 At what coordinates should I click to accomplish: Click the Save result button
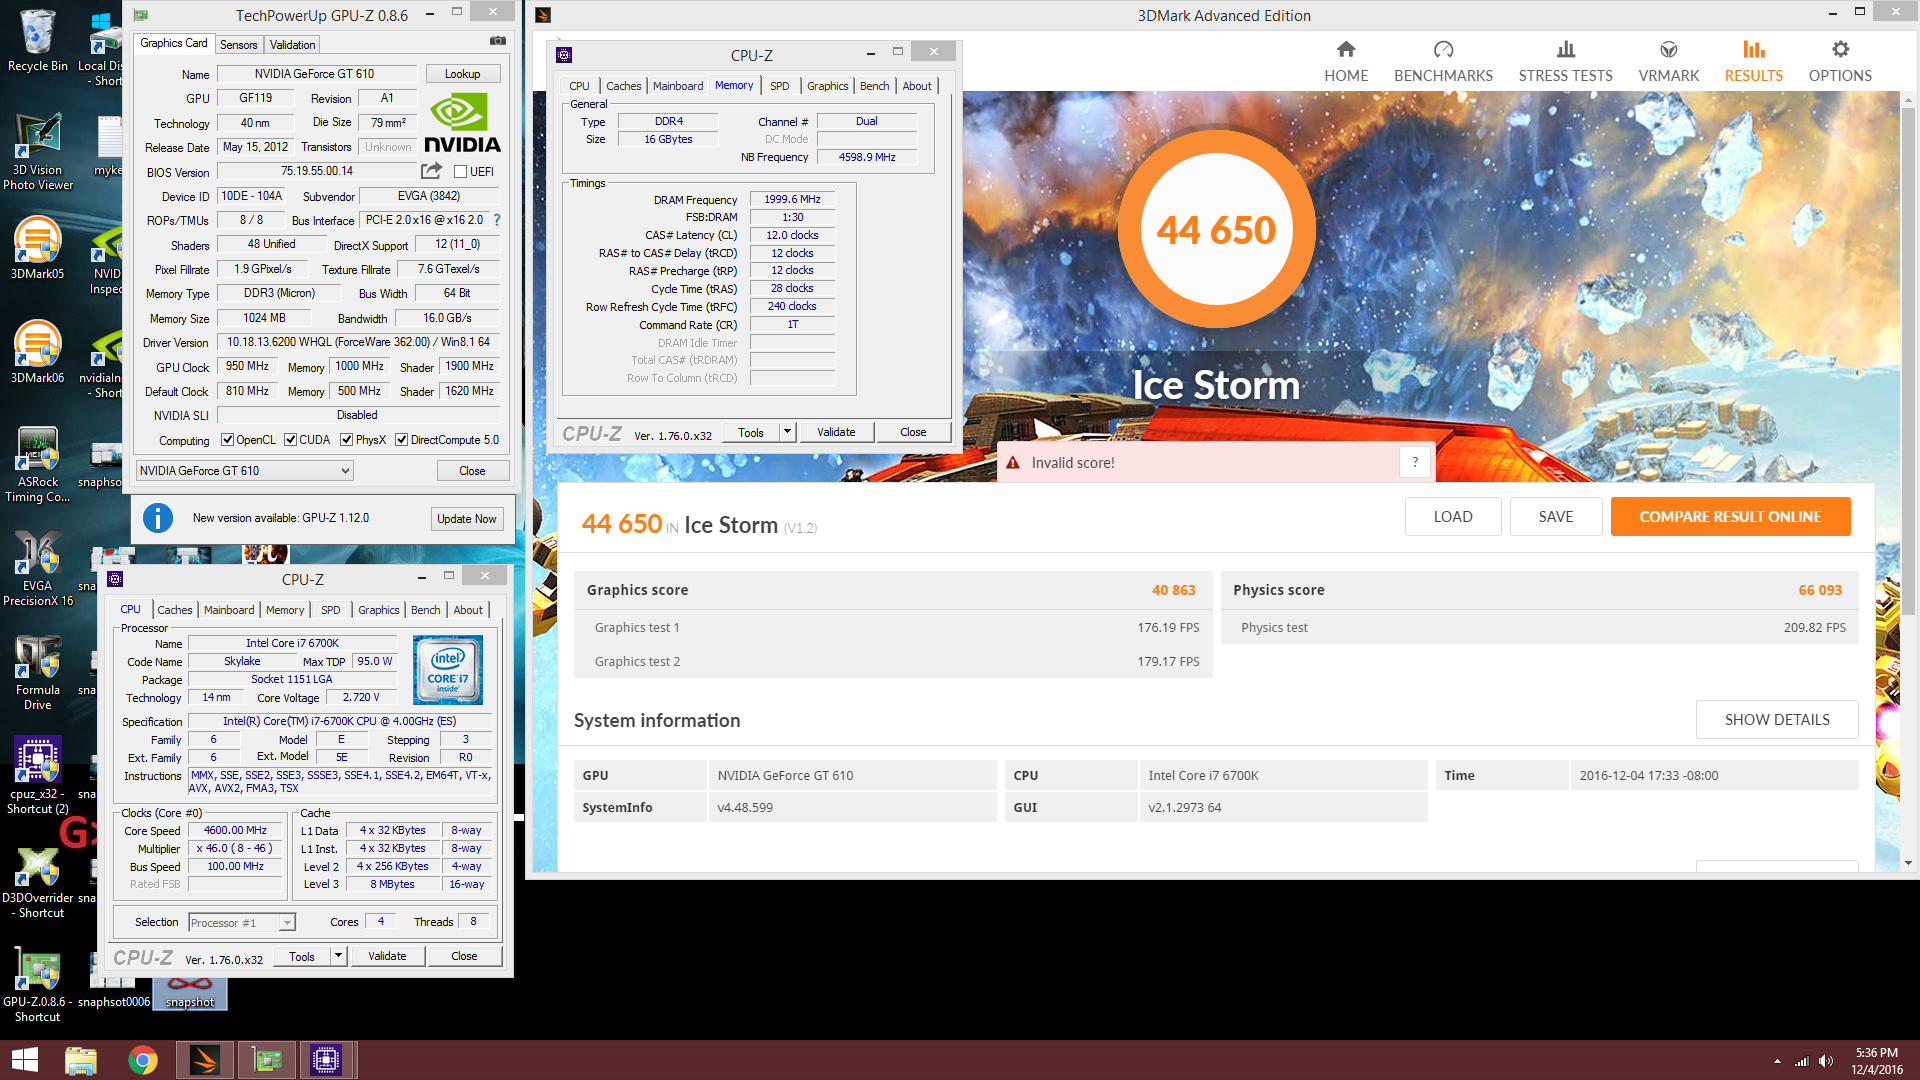(x=1556, y=517)
